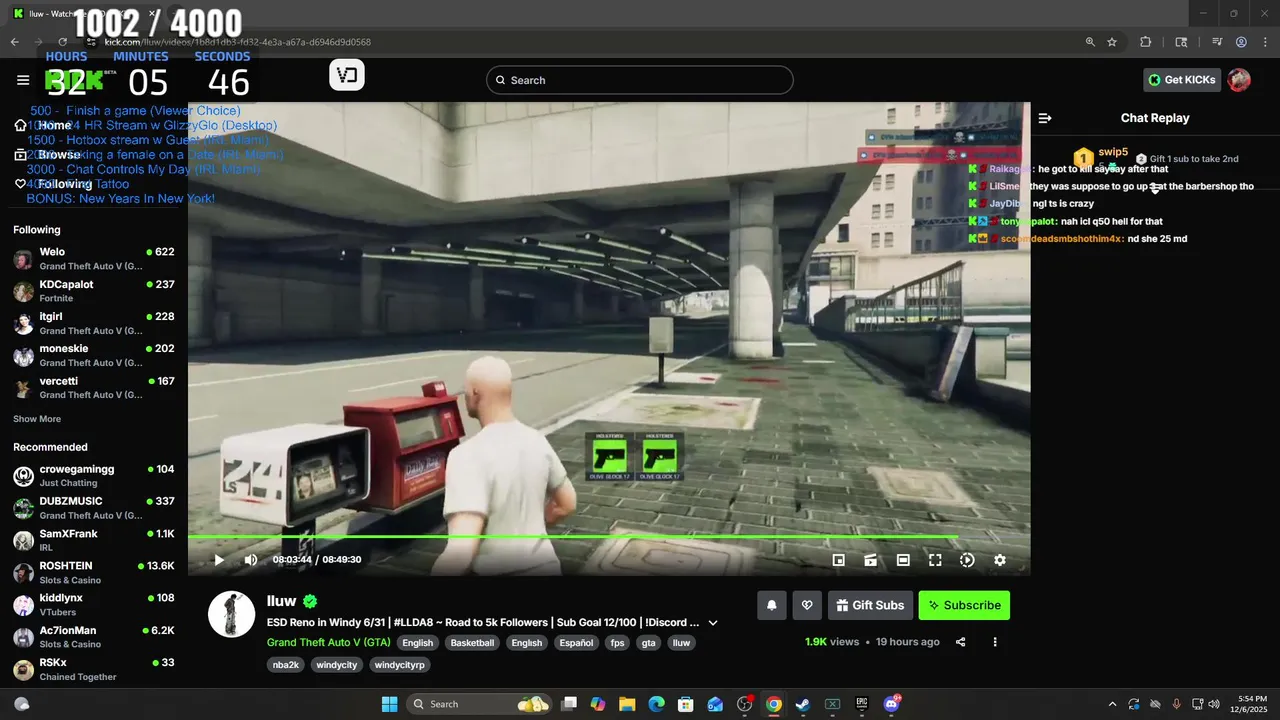Open the Grand Theft Auto V category link

tap(329, 643)
